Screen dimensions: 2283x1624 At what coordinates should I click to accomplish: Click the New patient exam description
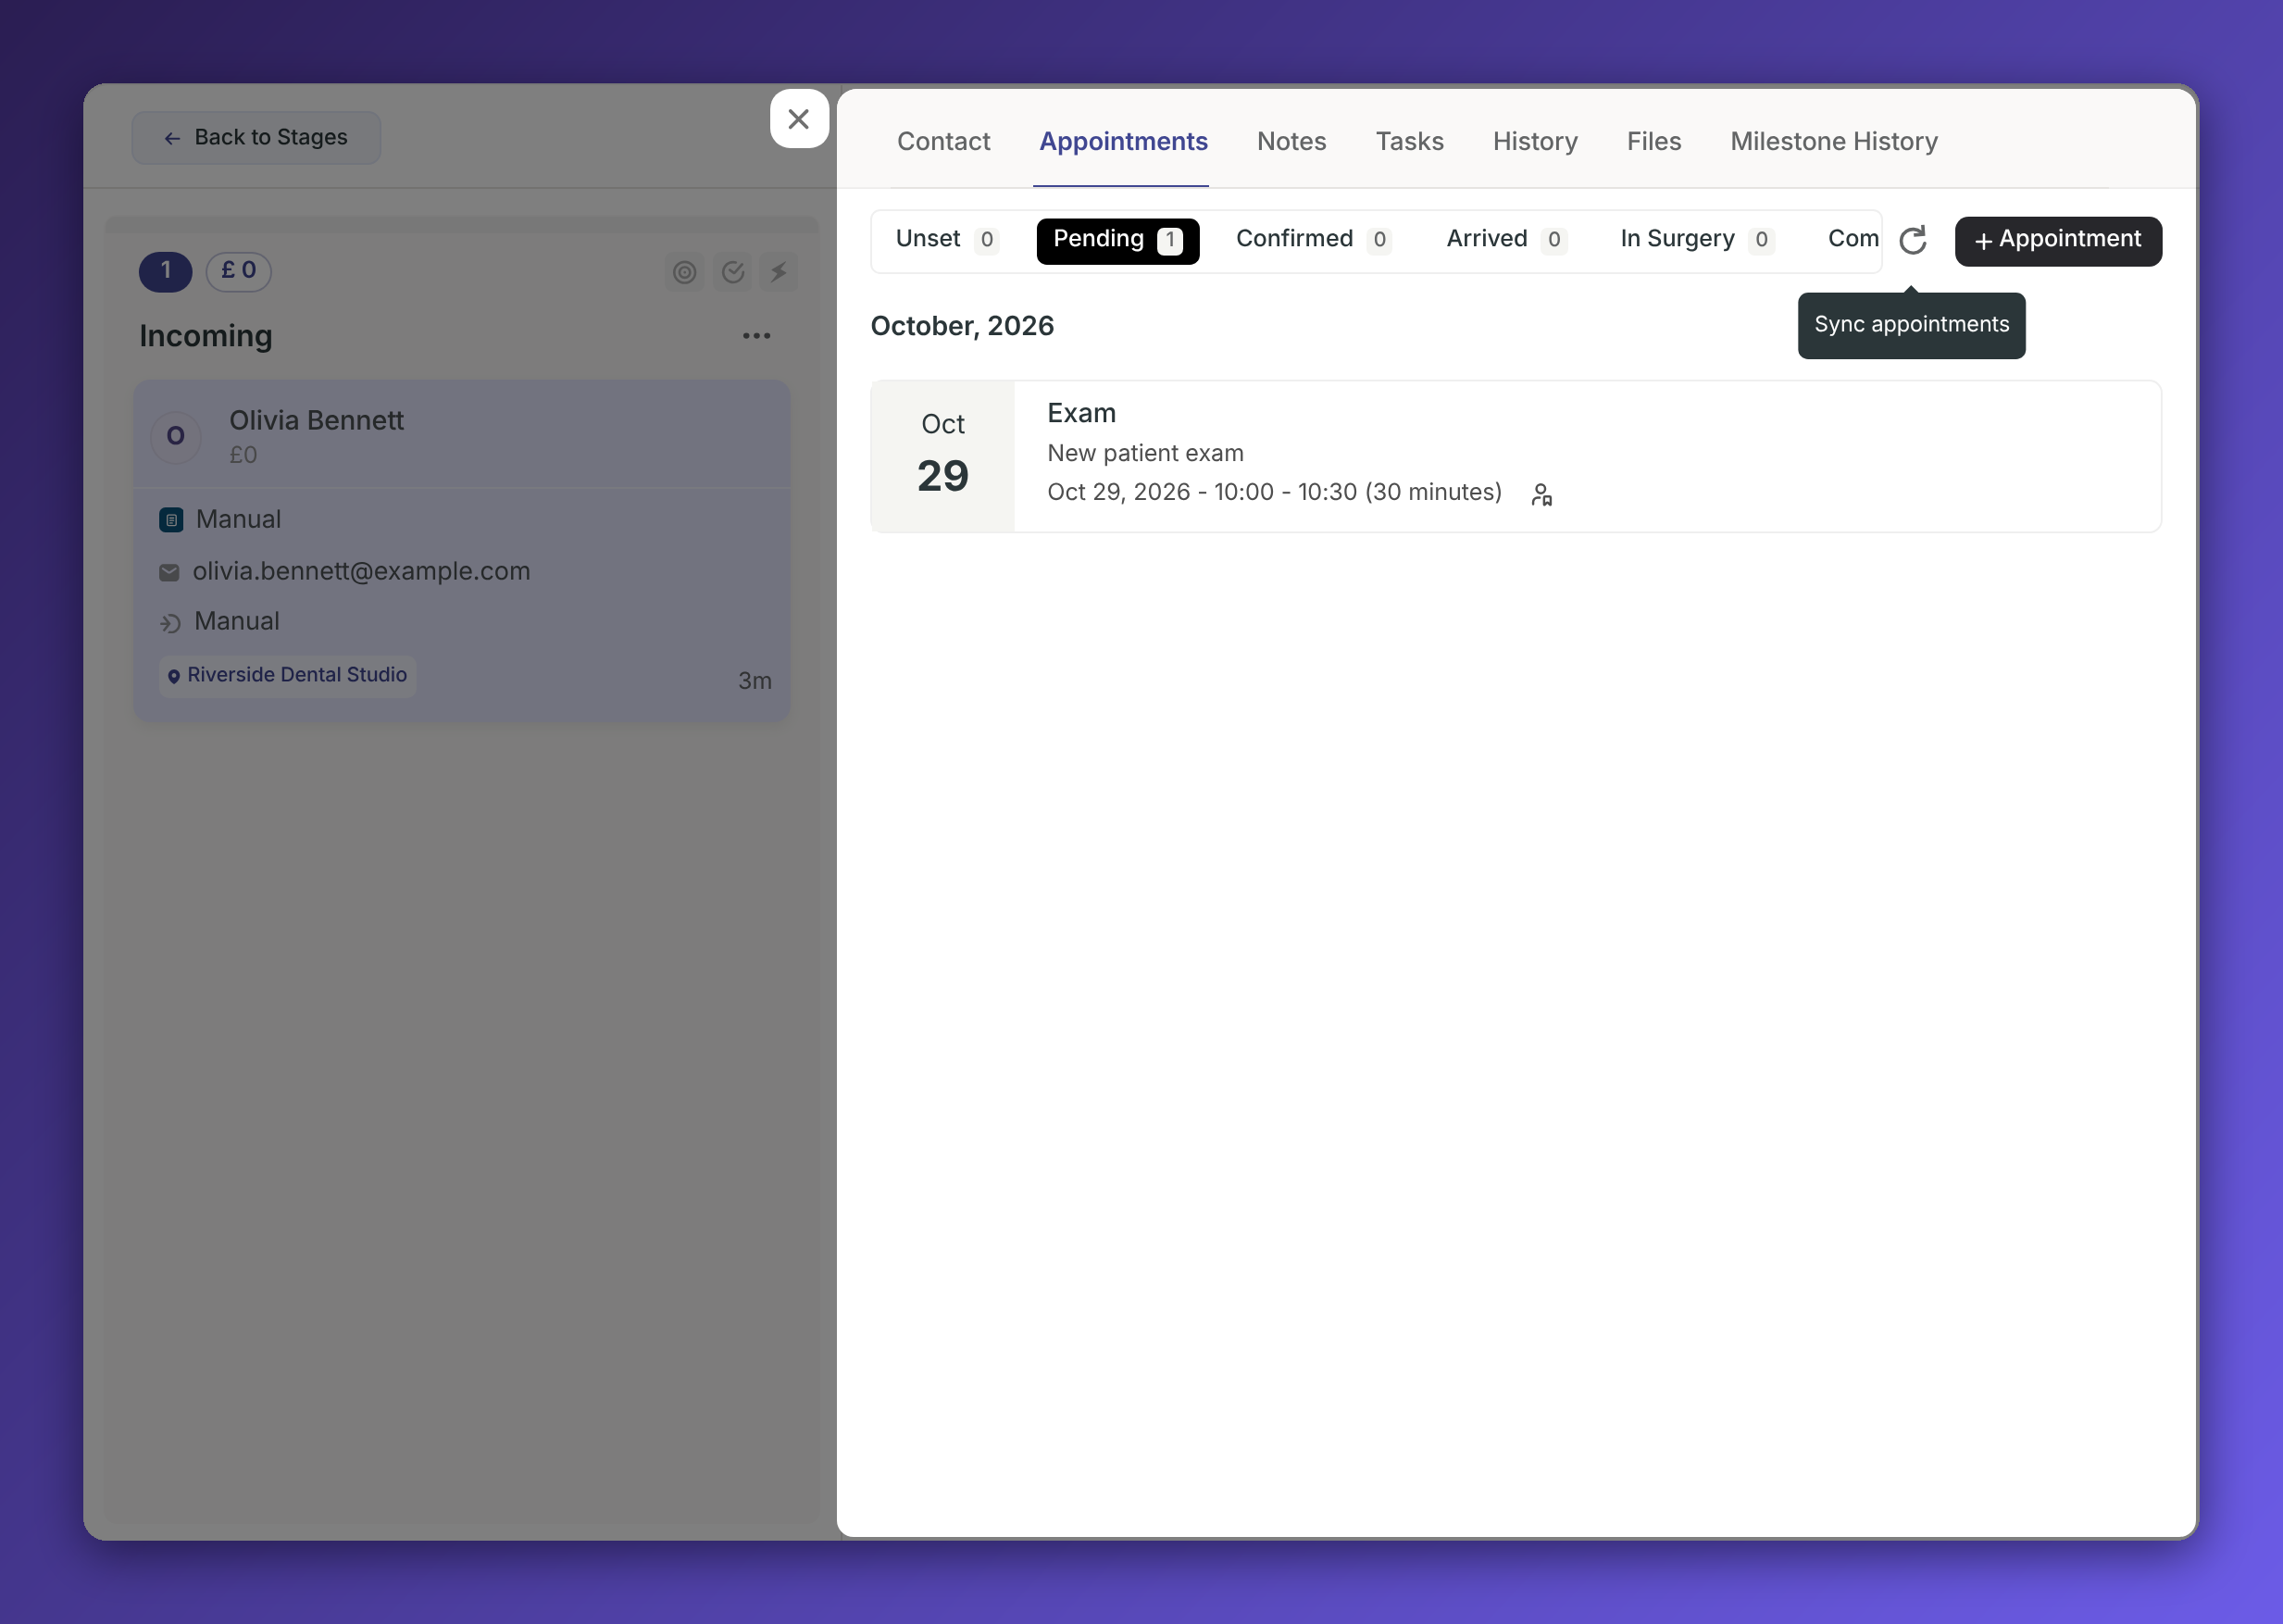1145,453
